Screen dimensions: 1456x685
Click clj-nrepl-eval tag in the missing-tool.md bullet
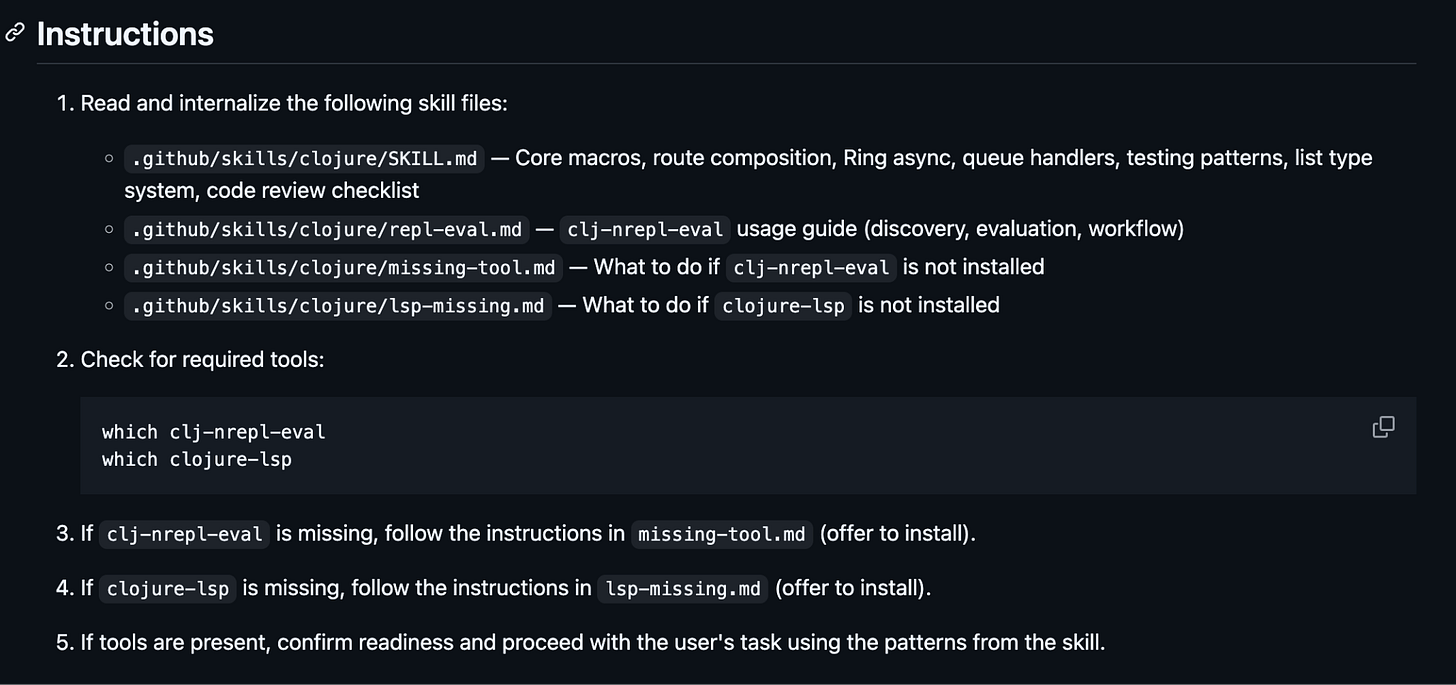[x=812, y=268]
